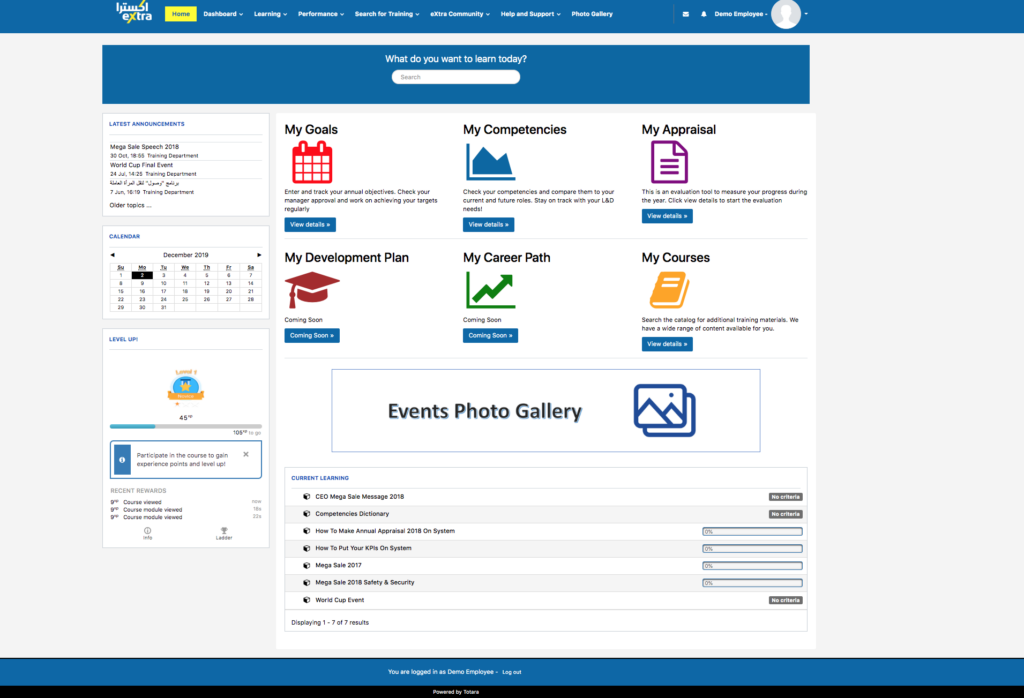Click the red My Goals calendar icon

click(x=312, y=162)
